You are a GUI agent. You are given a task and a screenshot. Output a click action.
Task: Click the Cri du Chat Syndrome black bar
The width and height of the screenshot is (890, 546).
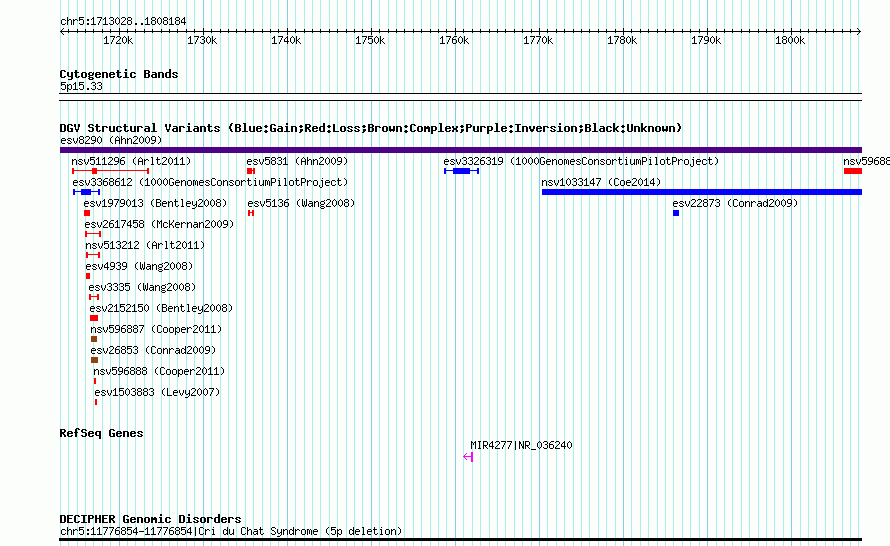[x=461, y=540]
